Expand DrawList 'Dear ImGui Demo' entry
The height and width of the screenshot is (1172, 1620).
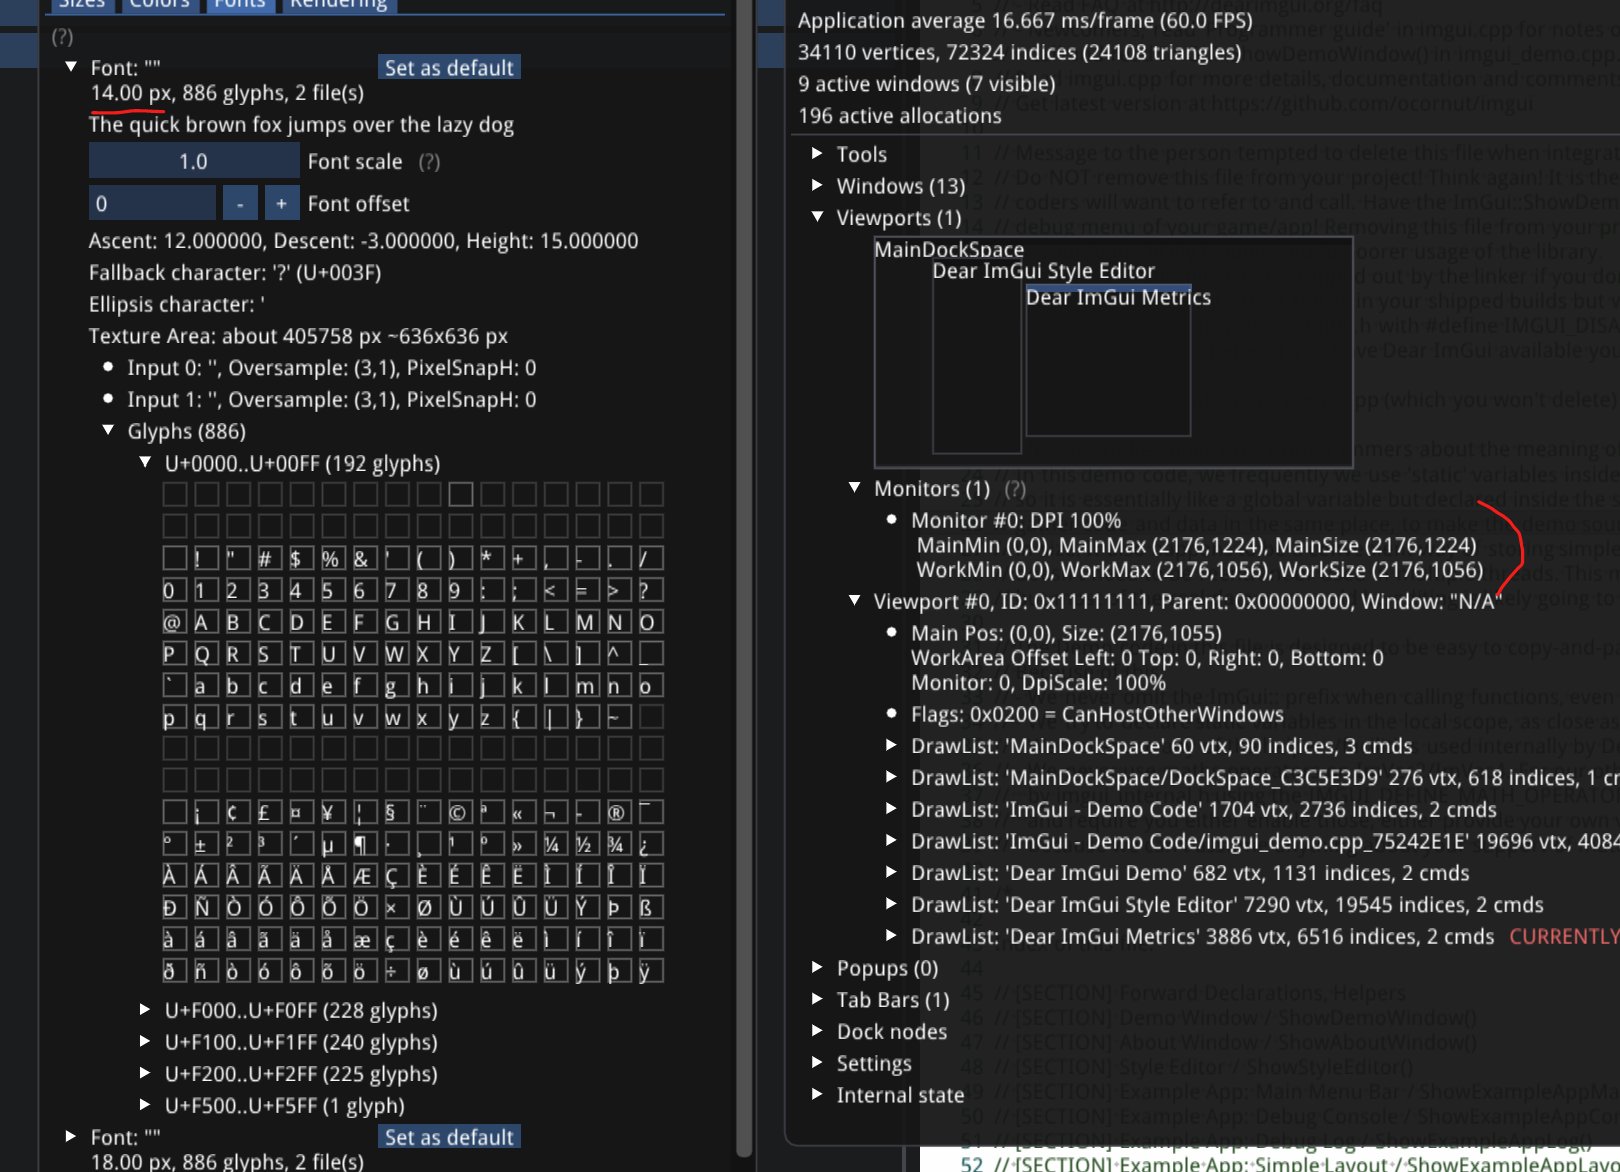point(892,872)
